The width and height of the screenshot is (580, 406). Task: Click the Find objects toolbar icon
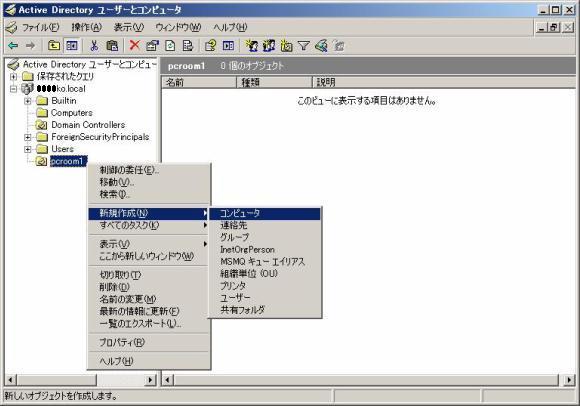click(x=321, y=46)
